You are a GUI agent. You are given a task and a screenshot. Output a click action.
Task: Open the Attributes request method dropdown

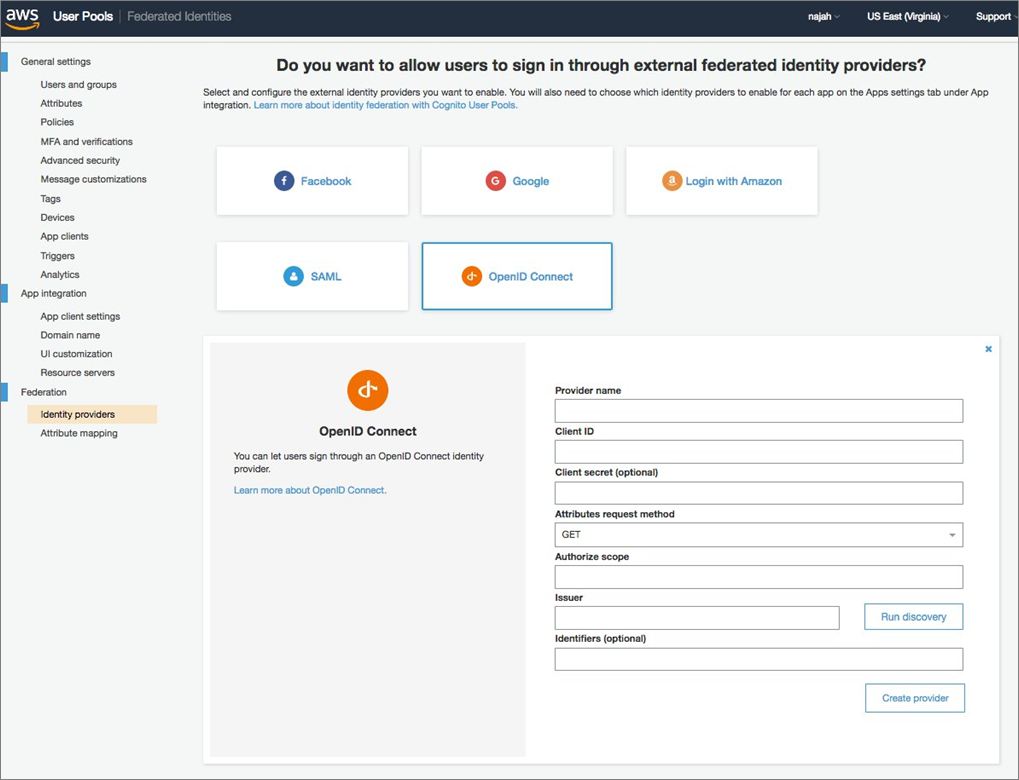click(x=757, y=535)
